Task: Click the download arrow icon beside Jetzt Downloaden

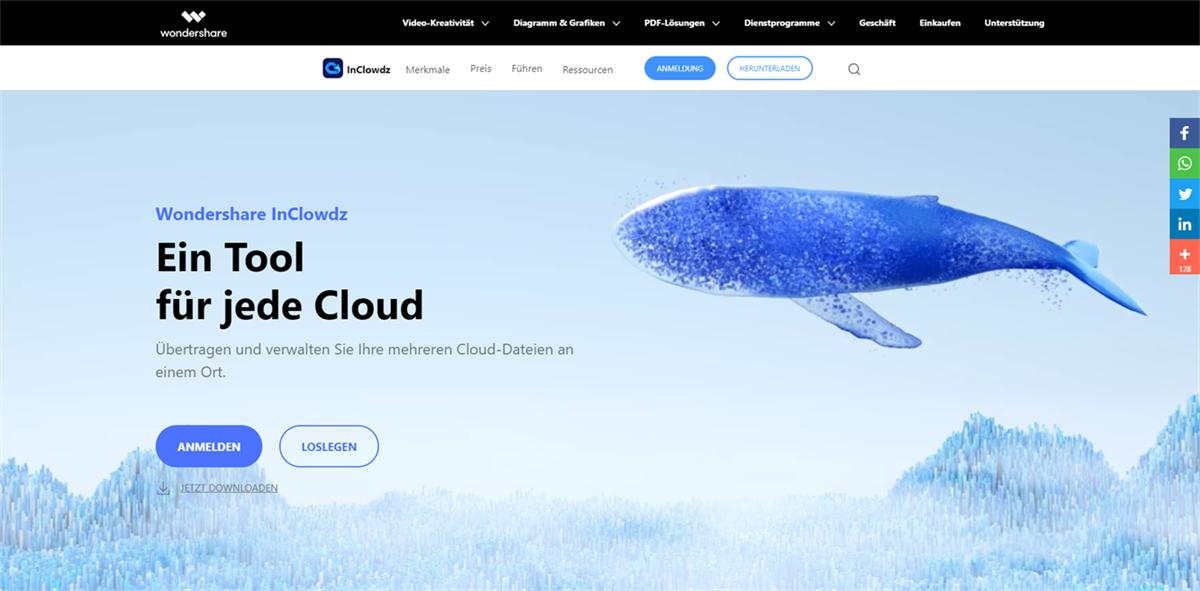Action: 163,488
